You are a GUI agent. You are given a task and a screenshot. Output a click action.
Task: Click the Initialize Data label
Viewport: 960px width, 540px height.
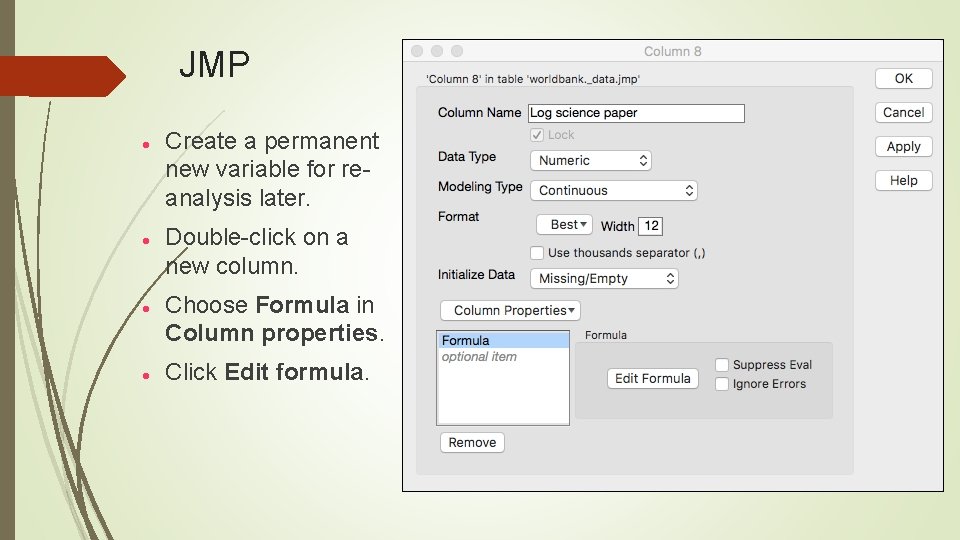[476, 275]
